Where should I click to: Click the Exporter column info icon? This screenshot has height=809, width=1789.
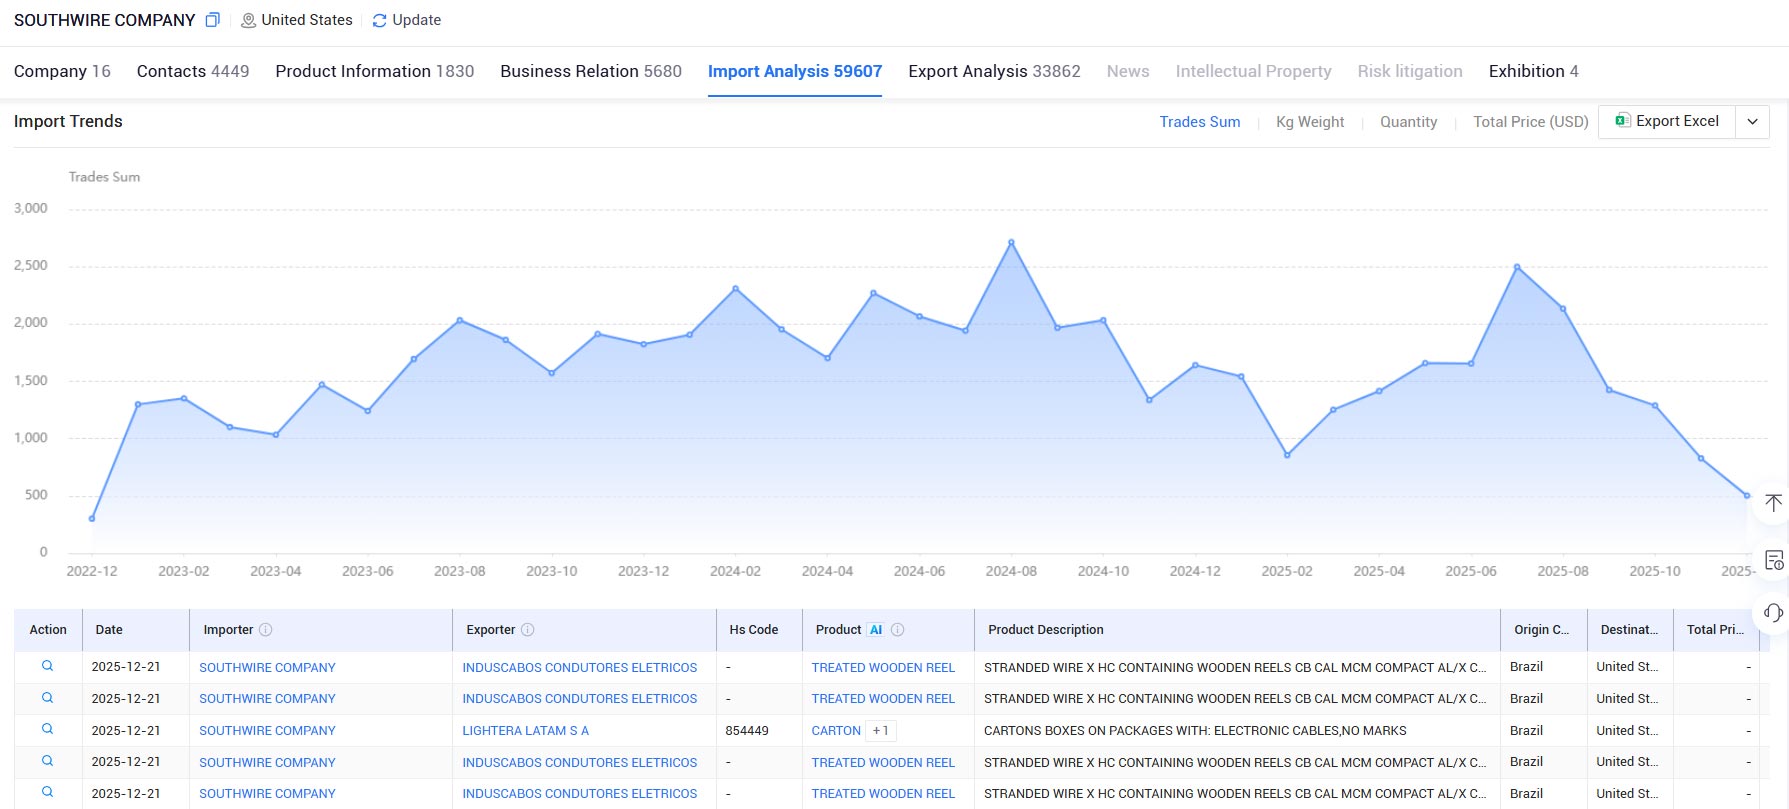point(528,630)
